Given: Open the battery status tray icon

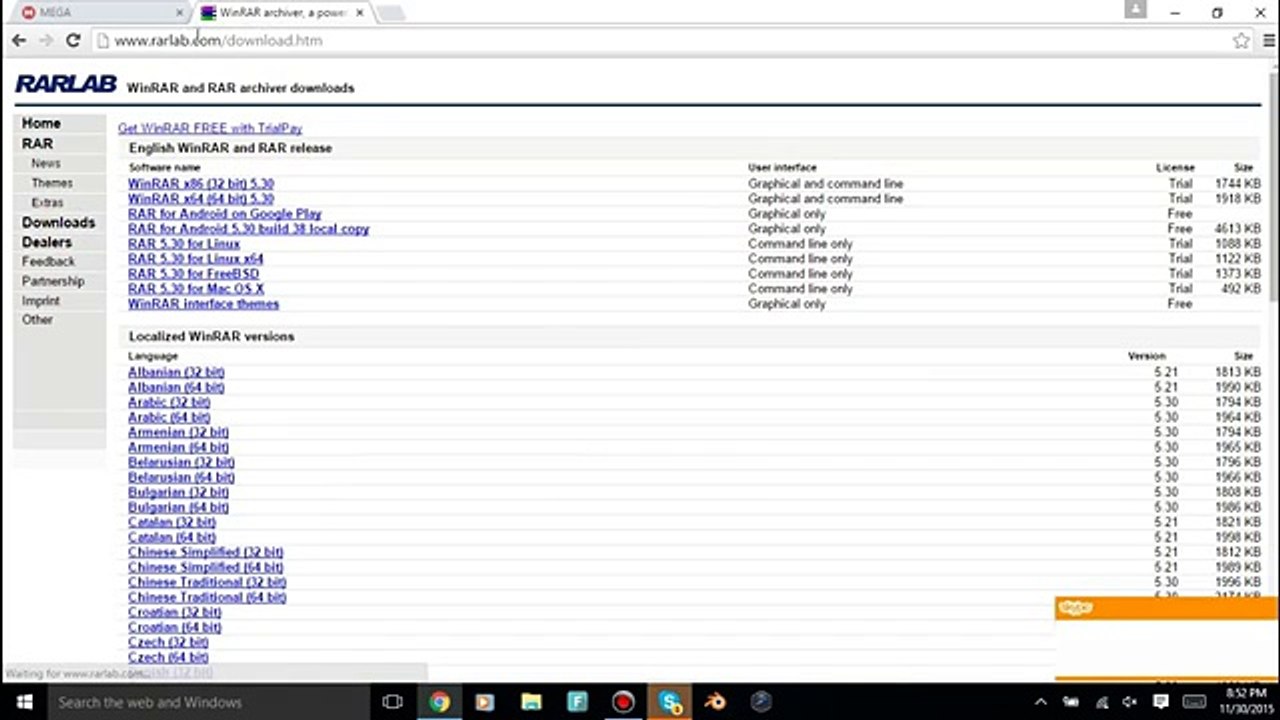Looking at the screenshot, I should click(x=1070, y=702).
